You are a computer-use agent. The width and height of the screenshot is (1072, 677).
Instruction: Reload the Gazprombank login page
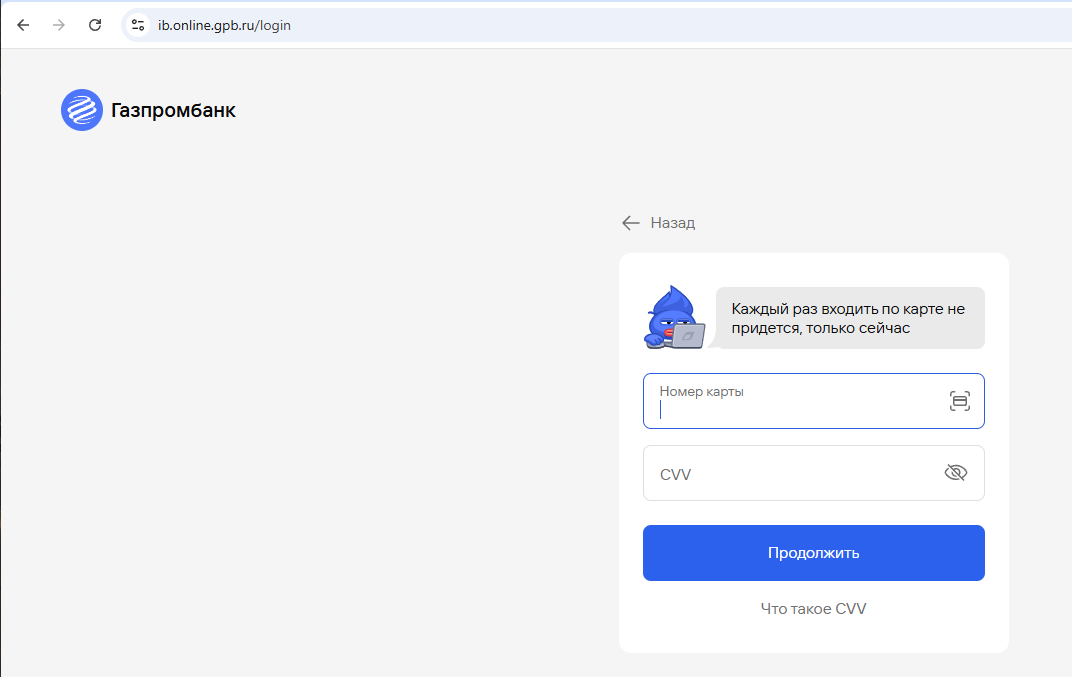tap(95, 25)
